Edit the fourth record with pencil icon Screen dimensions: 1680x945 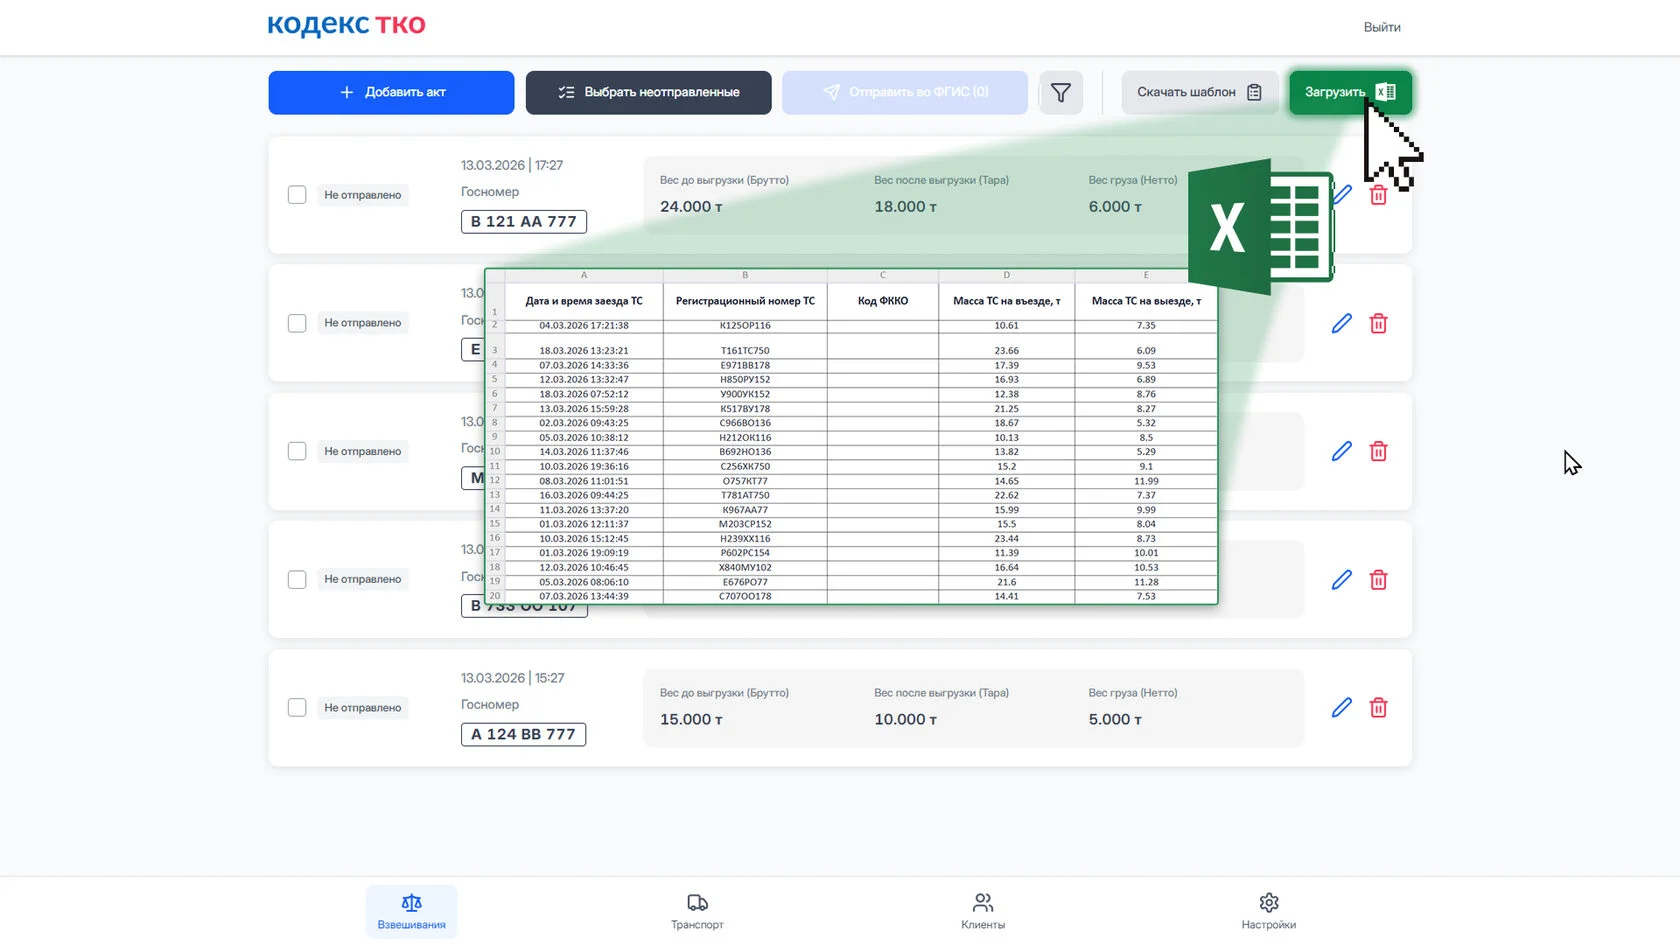click(x=1342, y=579)
